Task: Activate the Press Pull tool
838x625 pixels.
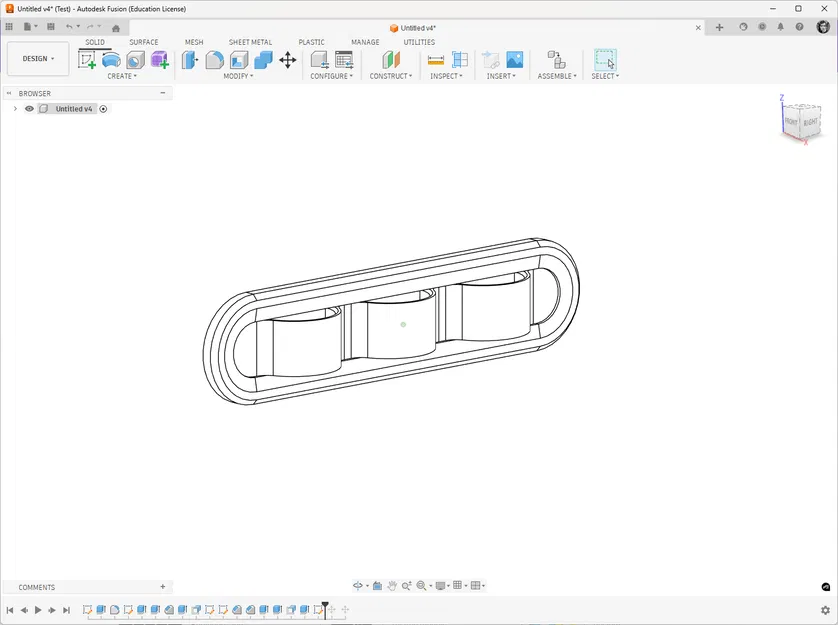Action: pos(188,60)
